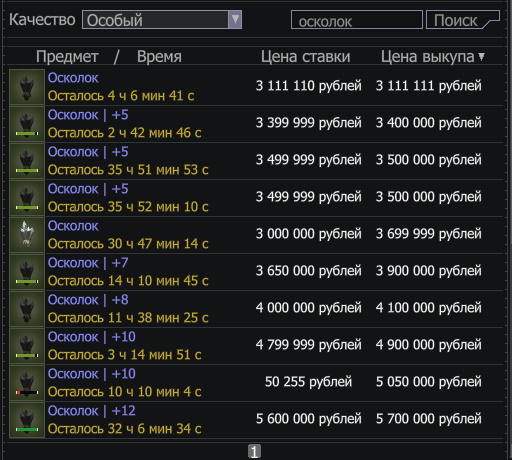Click the Поиск search button
The width and height of the screenshot is (512, 460).
463,20
